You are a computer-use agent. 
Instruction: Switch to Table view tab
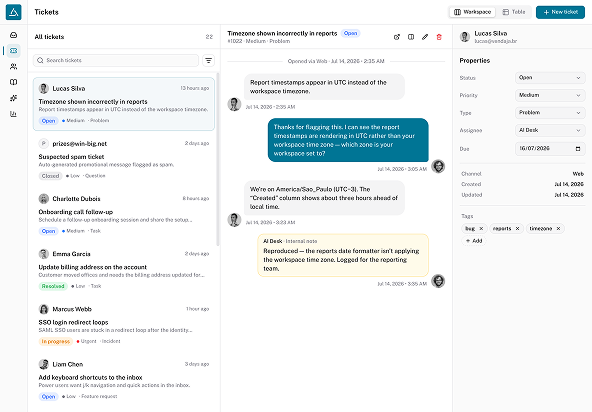click(514, 12)
